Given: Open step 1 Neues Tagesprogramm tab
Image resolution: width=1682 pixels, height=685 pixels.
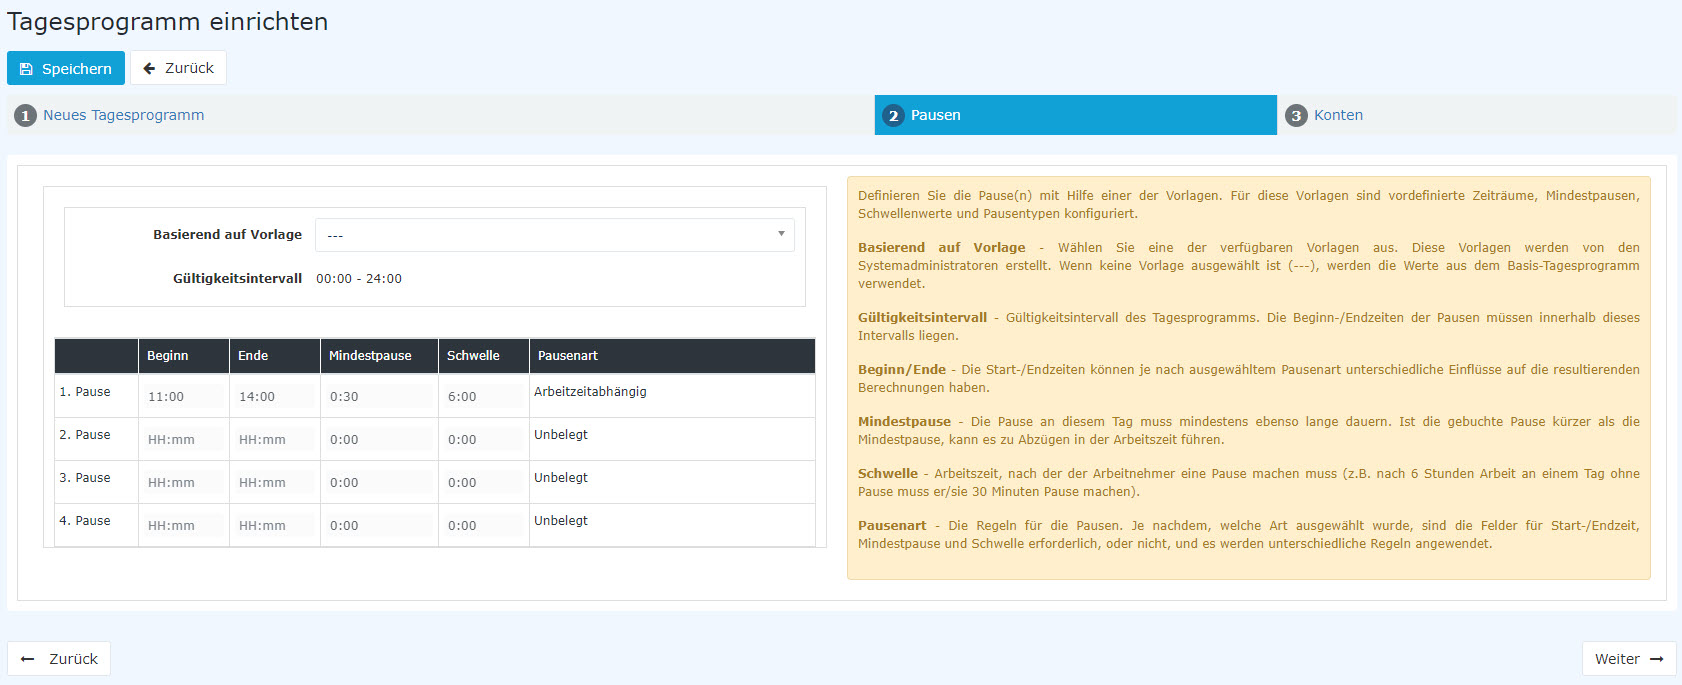Looking at the screenshot, I should (x=123, y=115).
